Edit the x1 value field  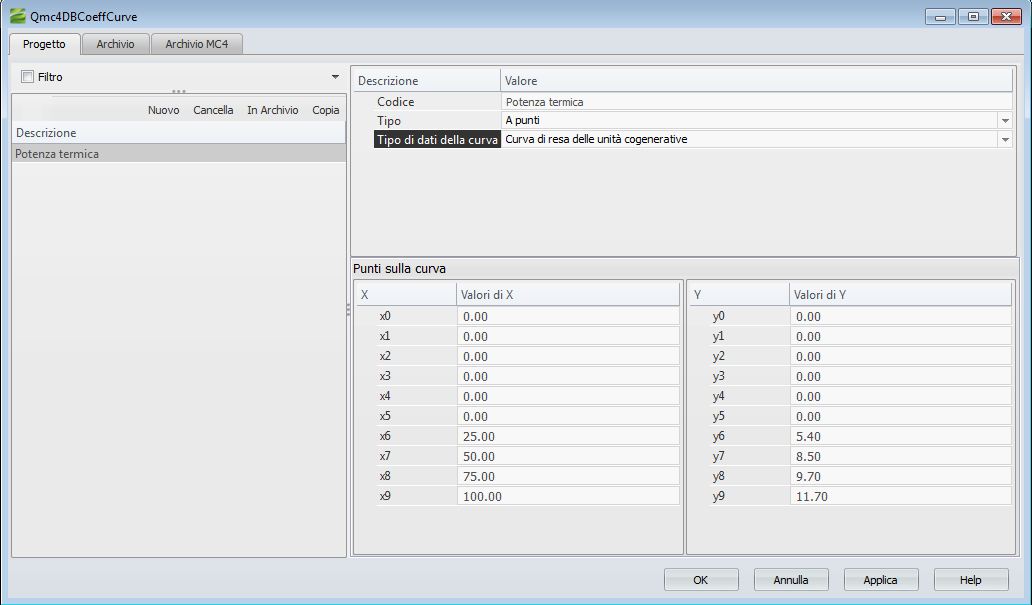tap(568, 336)
